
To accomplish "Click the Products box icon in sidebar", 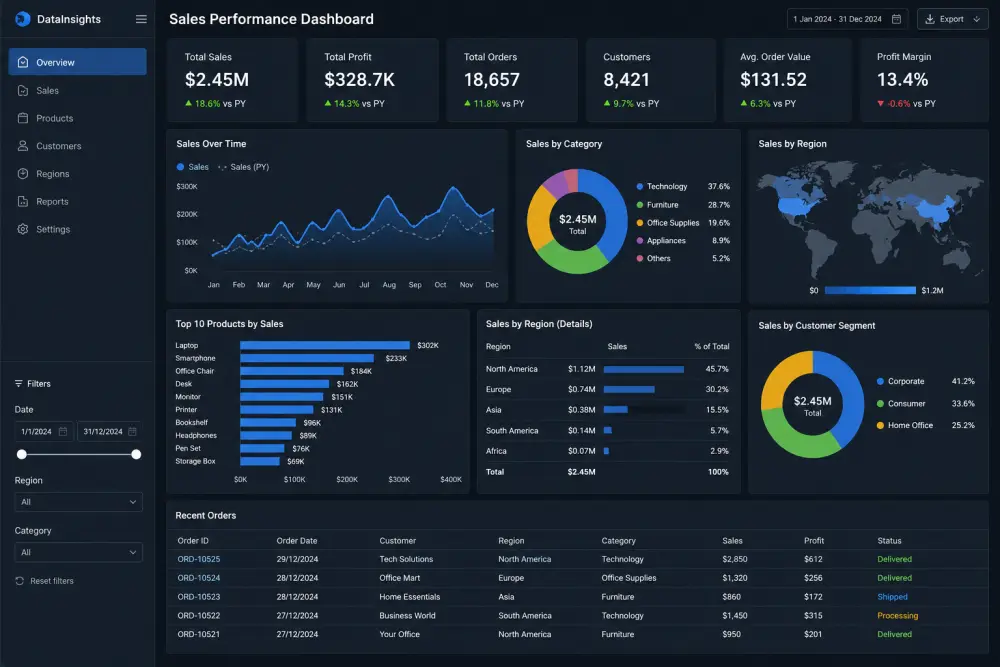I will (23, 118).
